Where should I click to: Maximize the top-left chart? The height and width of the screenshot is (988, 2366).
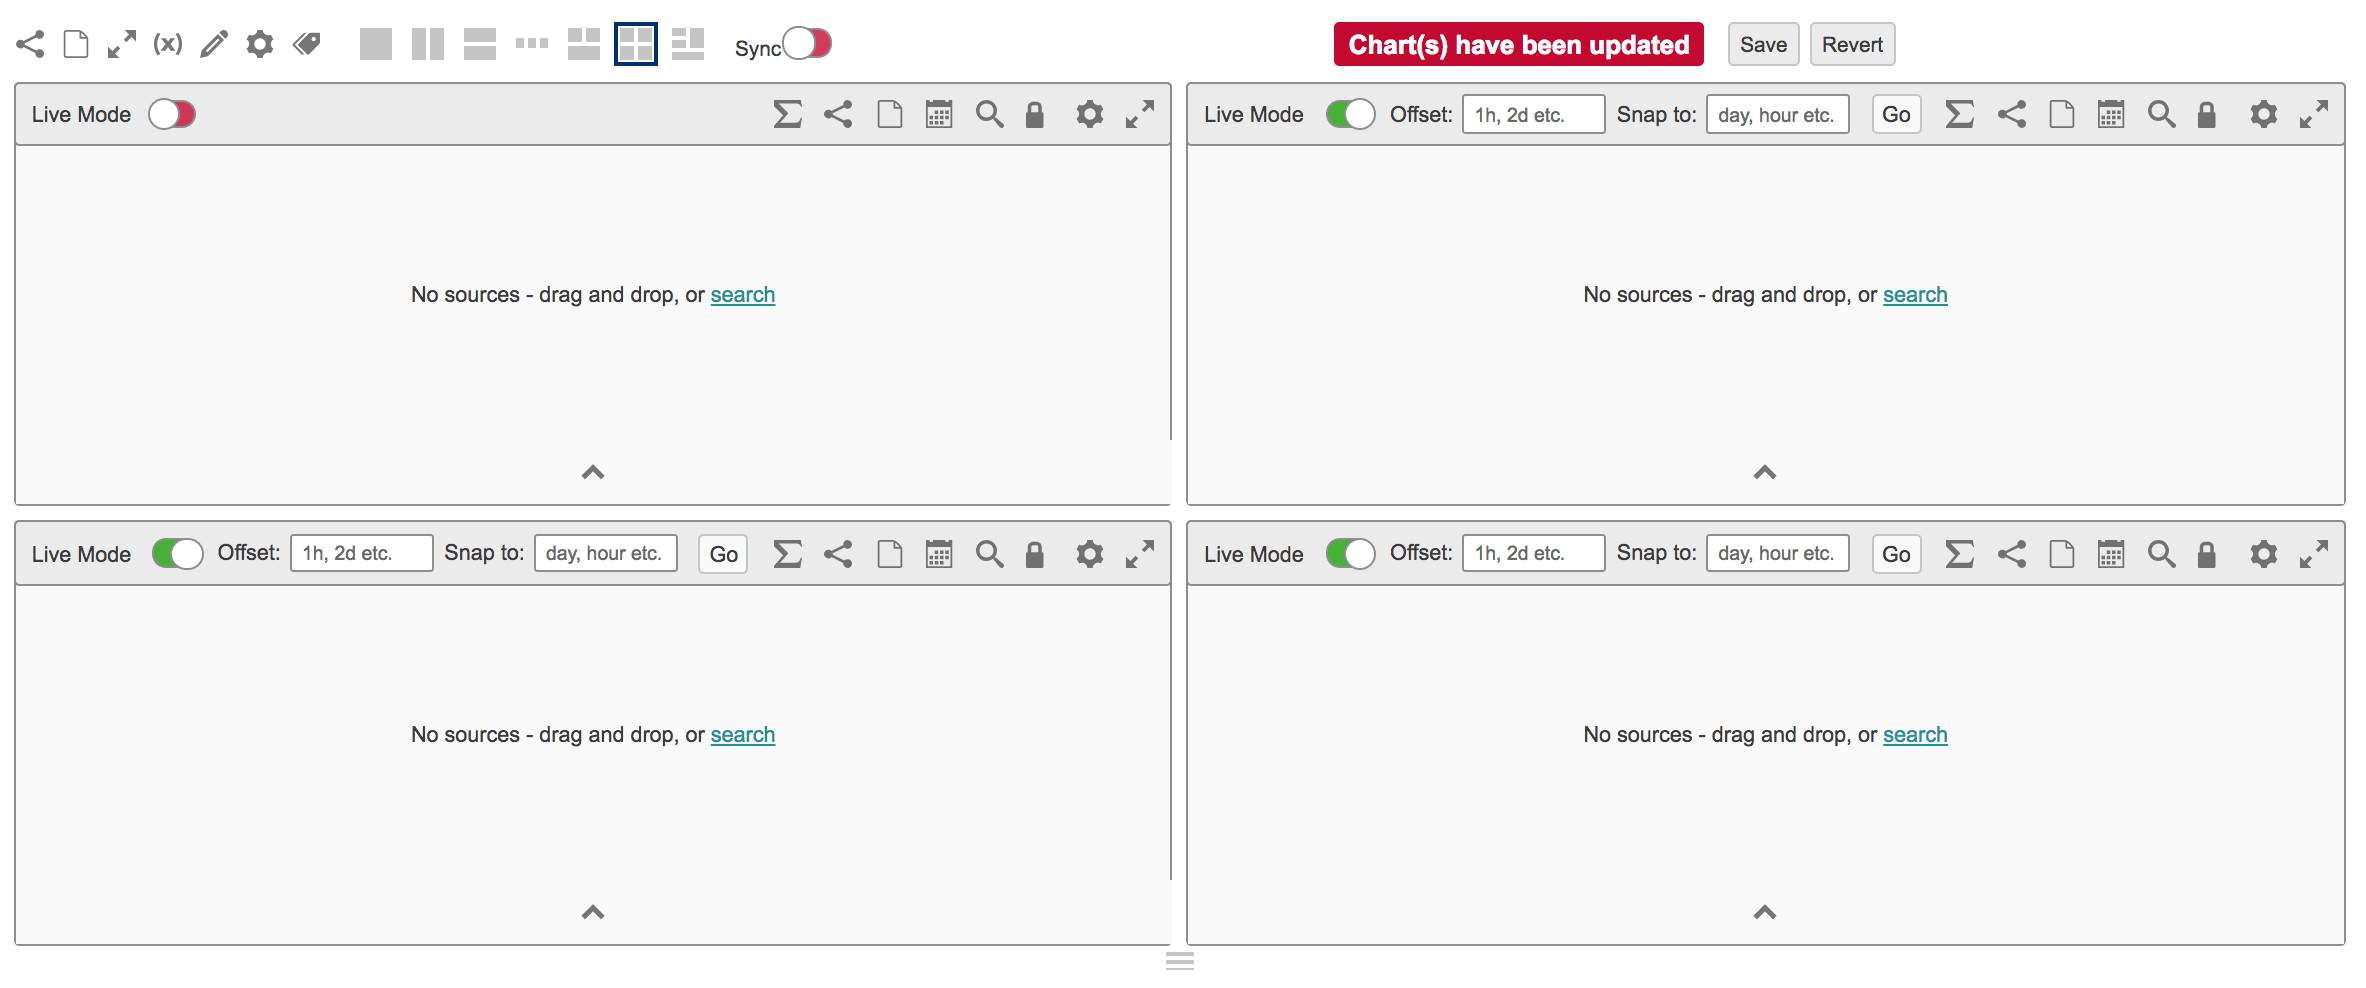click(1140, 114)
